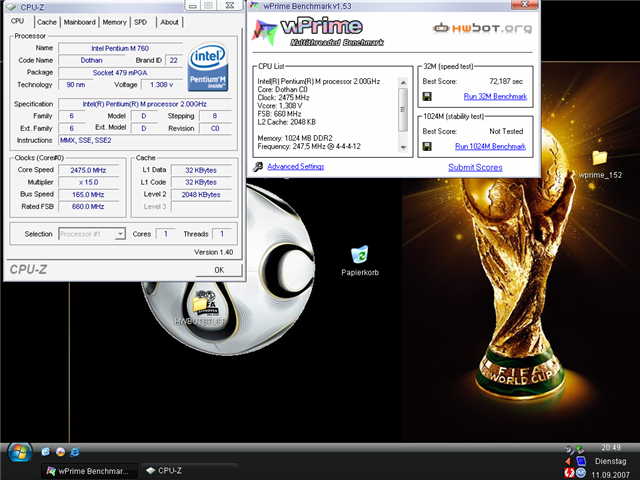The image size is (640, 480).
Task: Click the Voltage value 1.308 v
Action: [162, 84]
